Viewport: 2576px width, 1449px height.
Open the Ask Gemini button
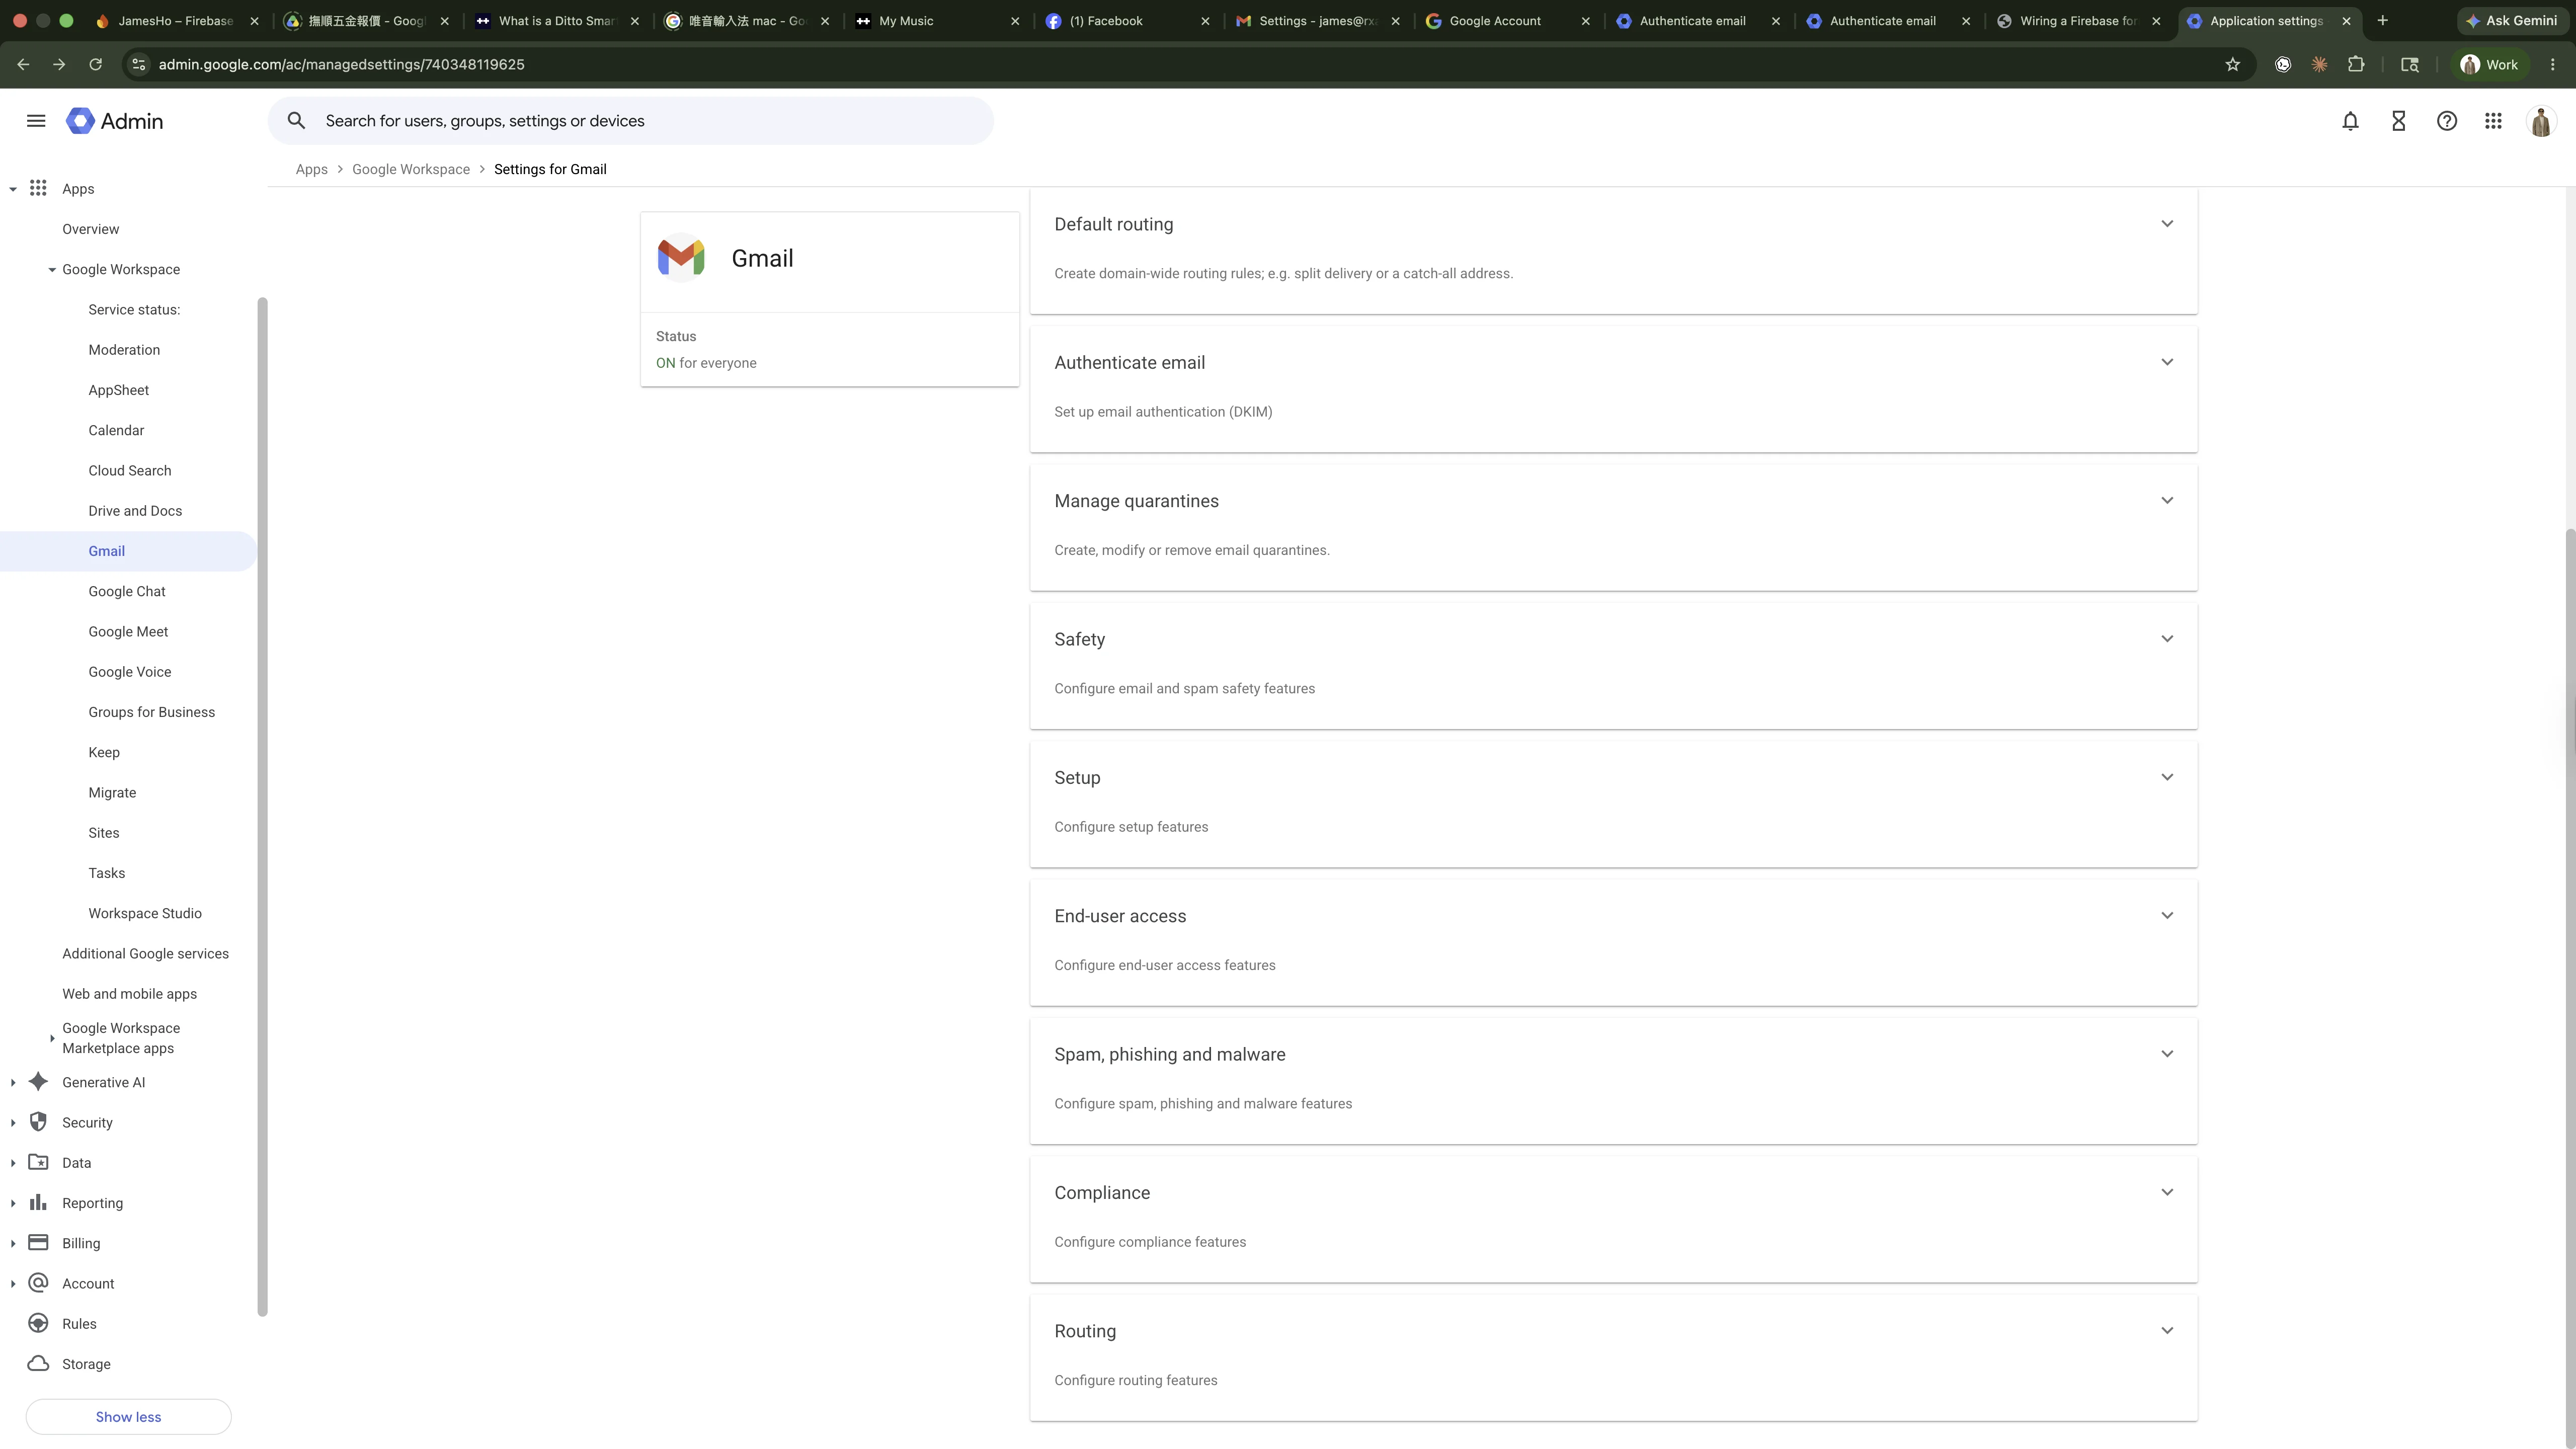coord(2512,20)
